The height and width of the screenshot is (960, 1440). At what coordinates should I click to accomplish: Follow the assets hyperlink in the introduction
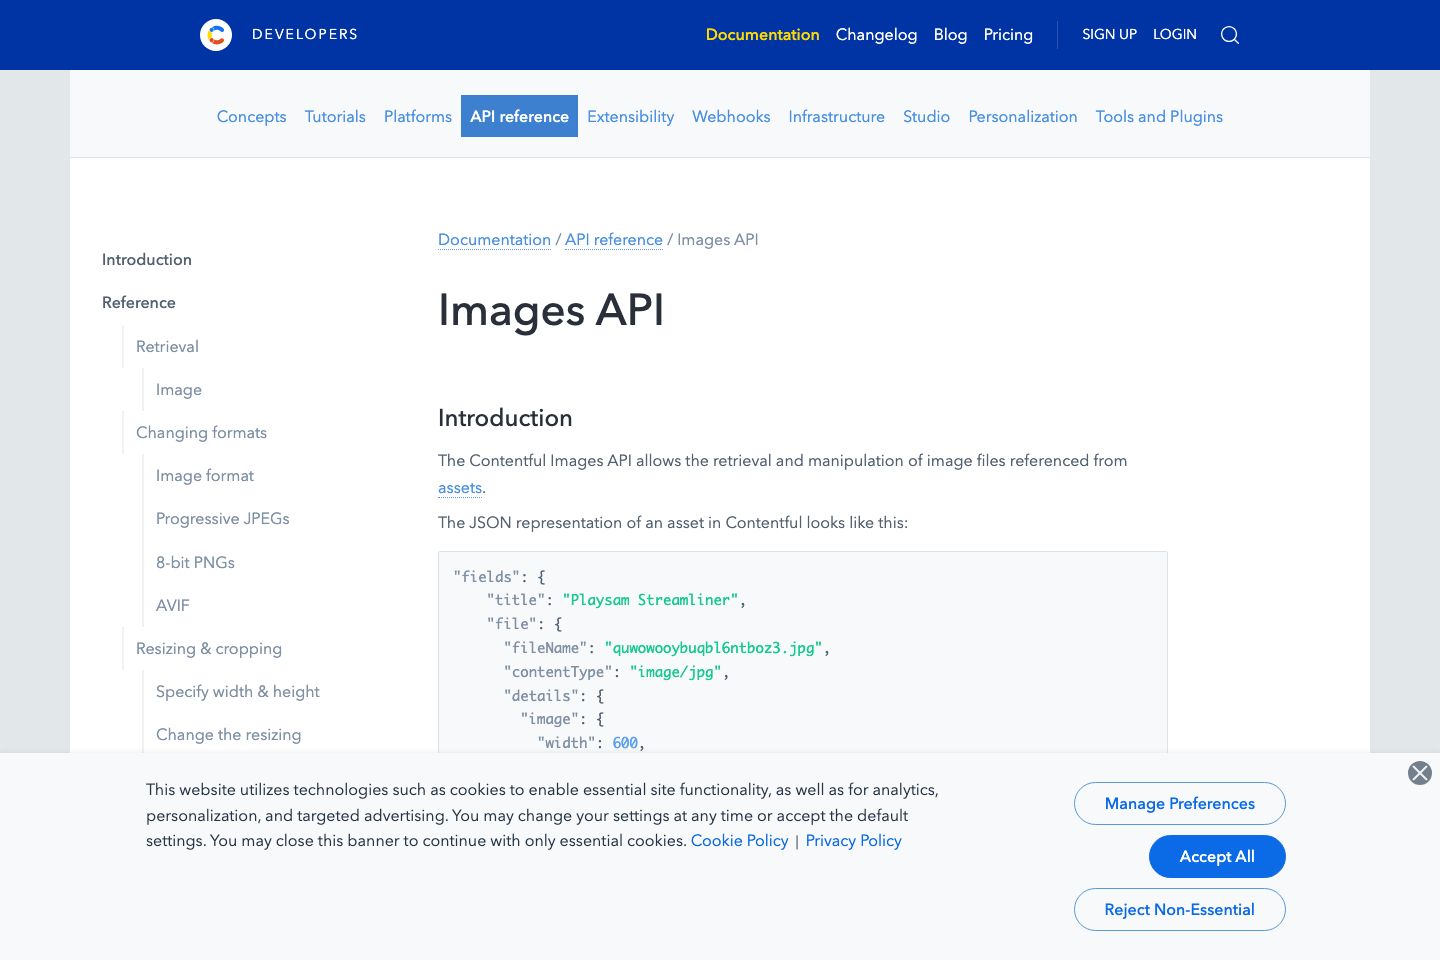pos(459,487)
